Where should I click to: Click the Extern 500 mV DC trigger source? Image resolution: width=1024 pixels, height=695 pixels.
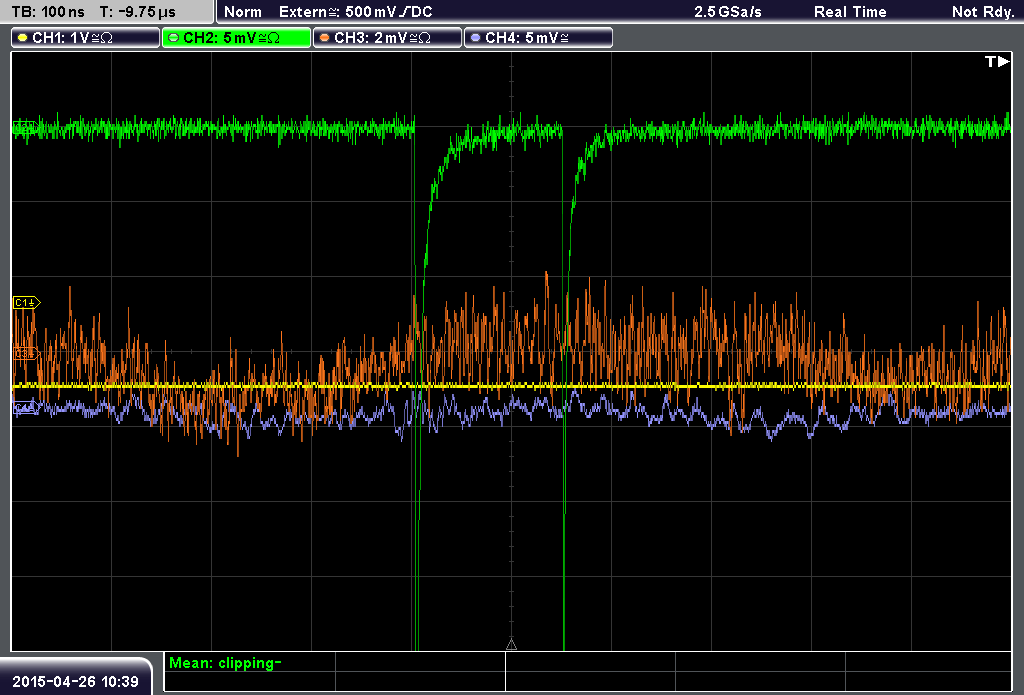[x=355, y=12]
